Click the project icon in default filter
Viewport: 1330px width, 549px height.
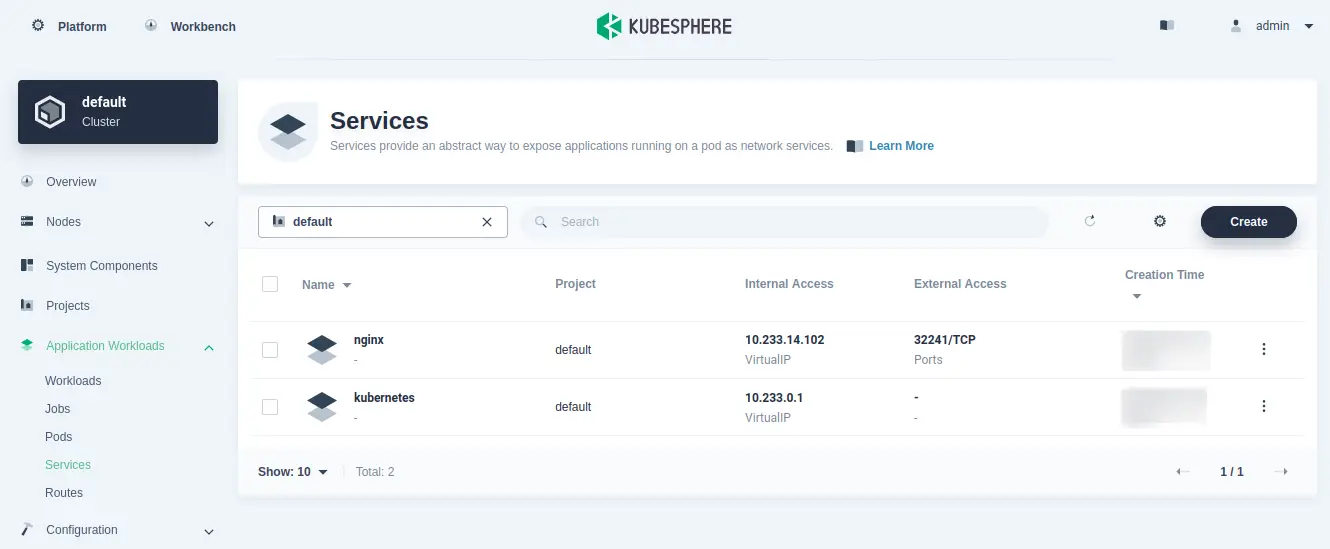point(278,222)
